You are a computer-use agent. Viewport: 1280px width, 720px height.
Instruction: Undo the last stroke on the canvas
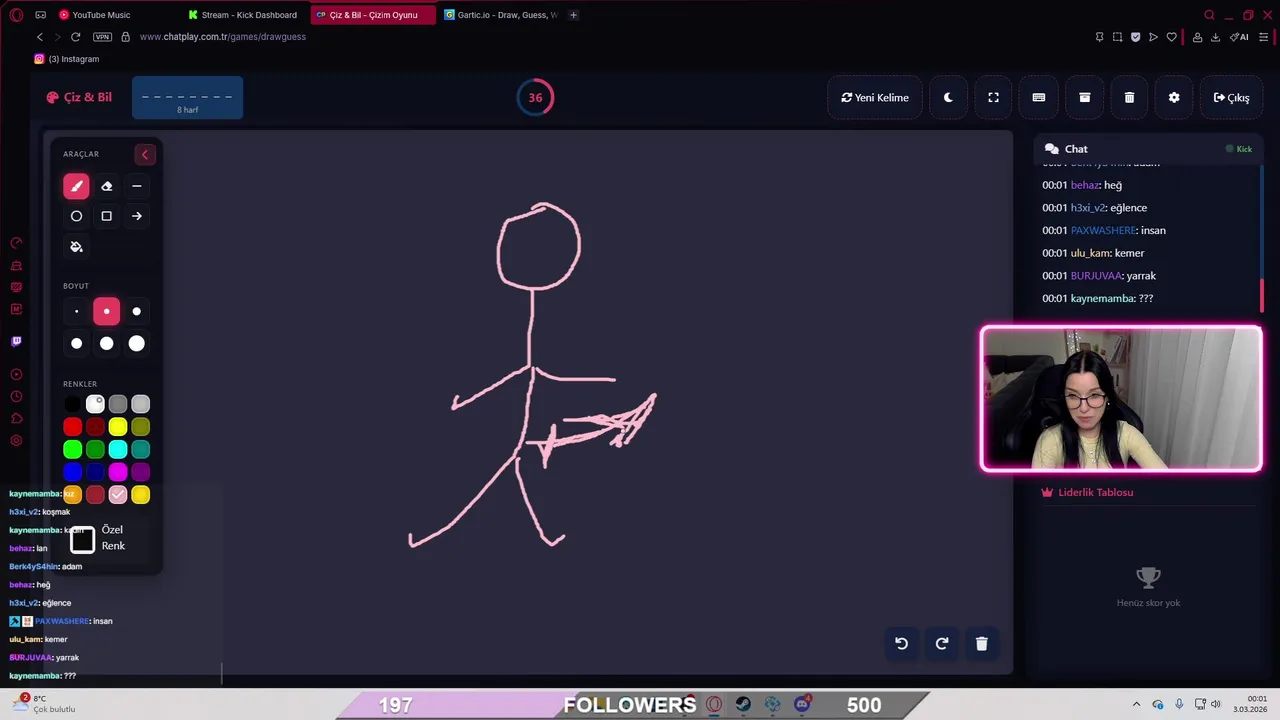pyautogui.click(x=901, y=644)
